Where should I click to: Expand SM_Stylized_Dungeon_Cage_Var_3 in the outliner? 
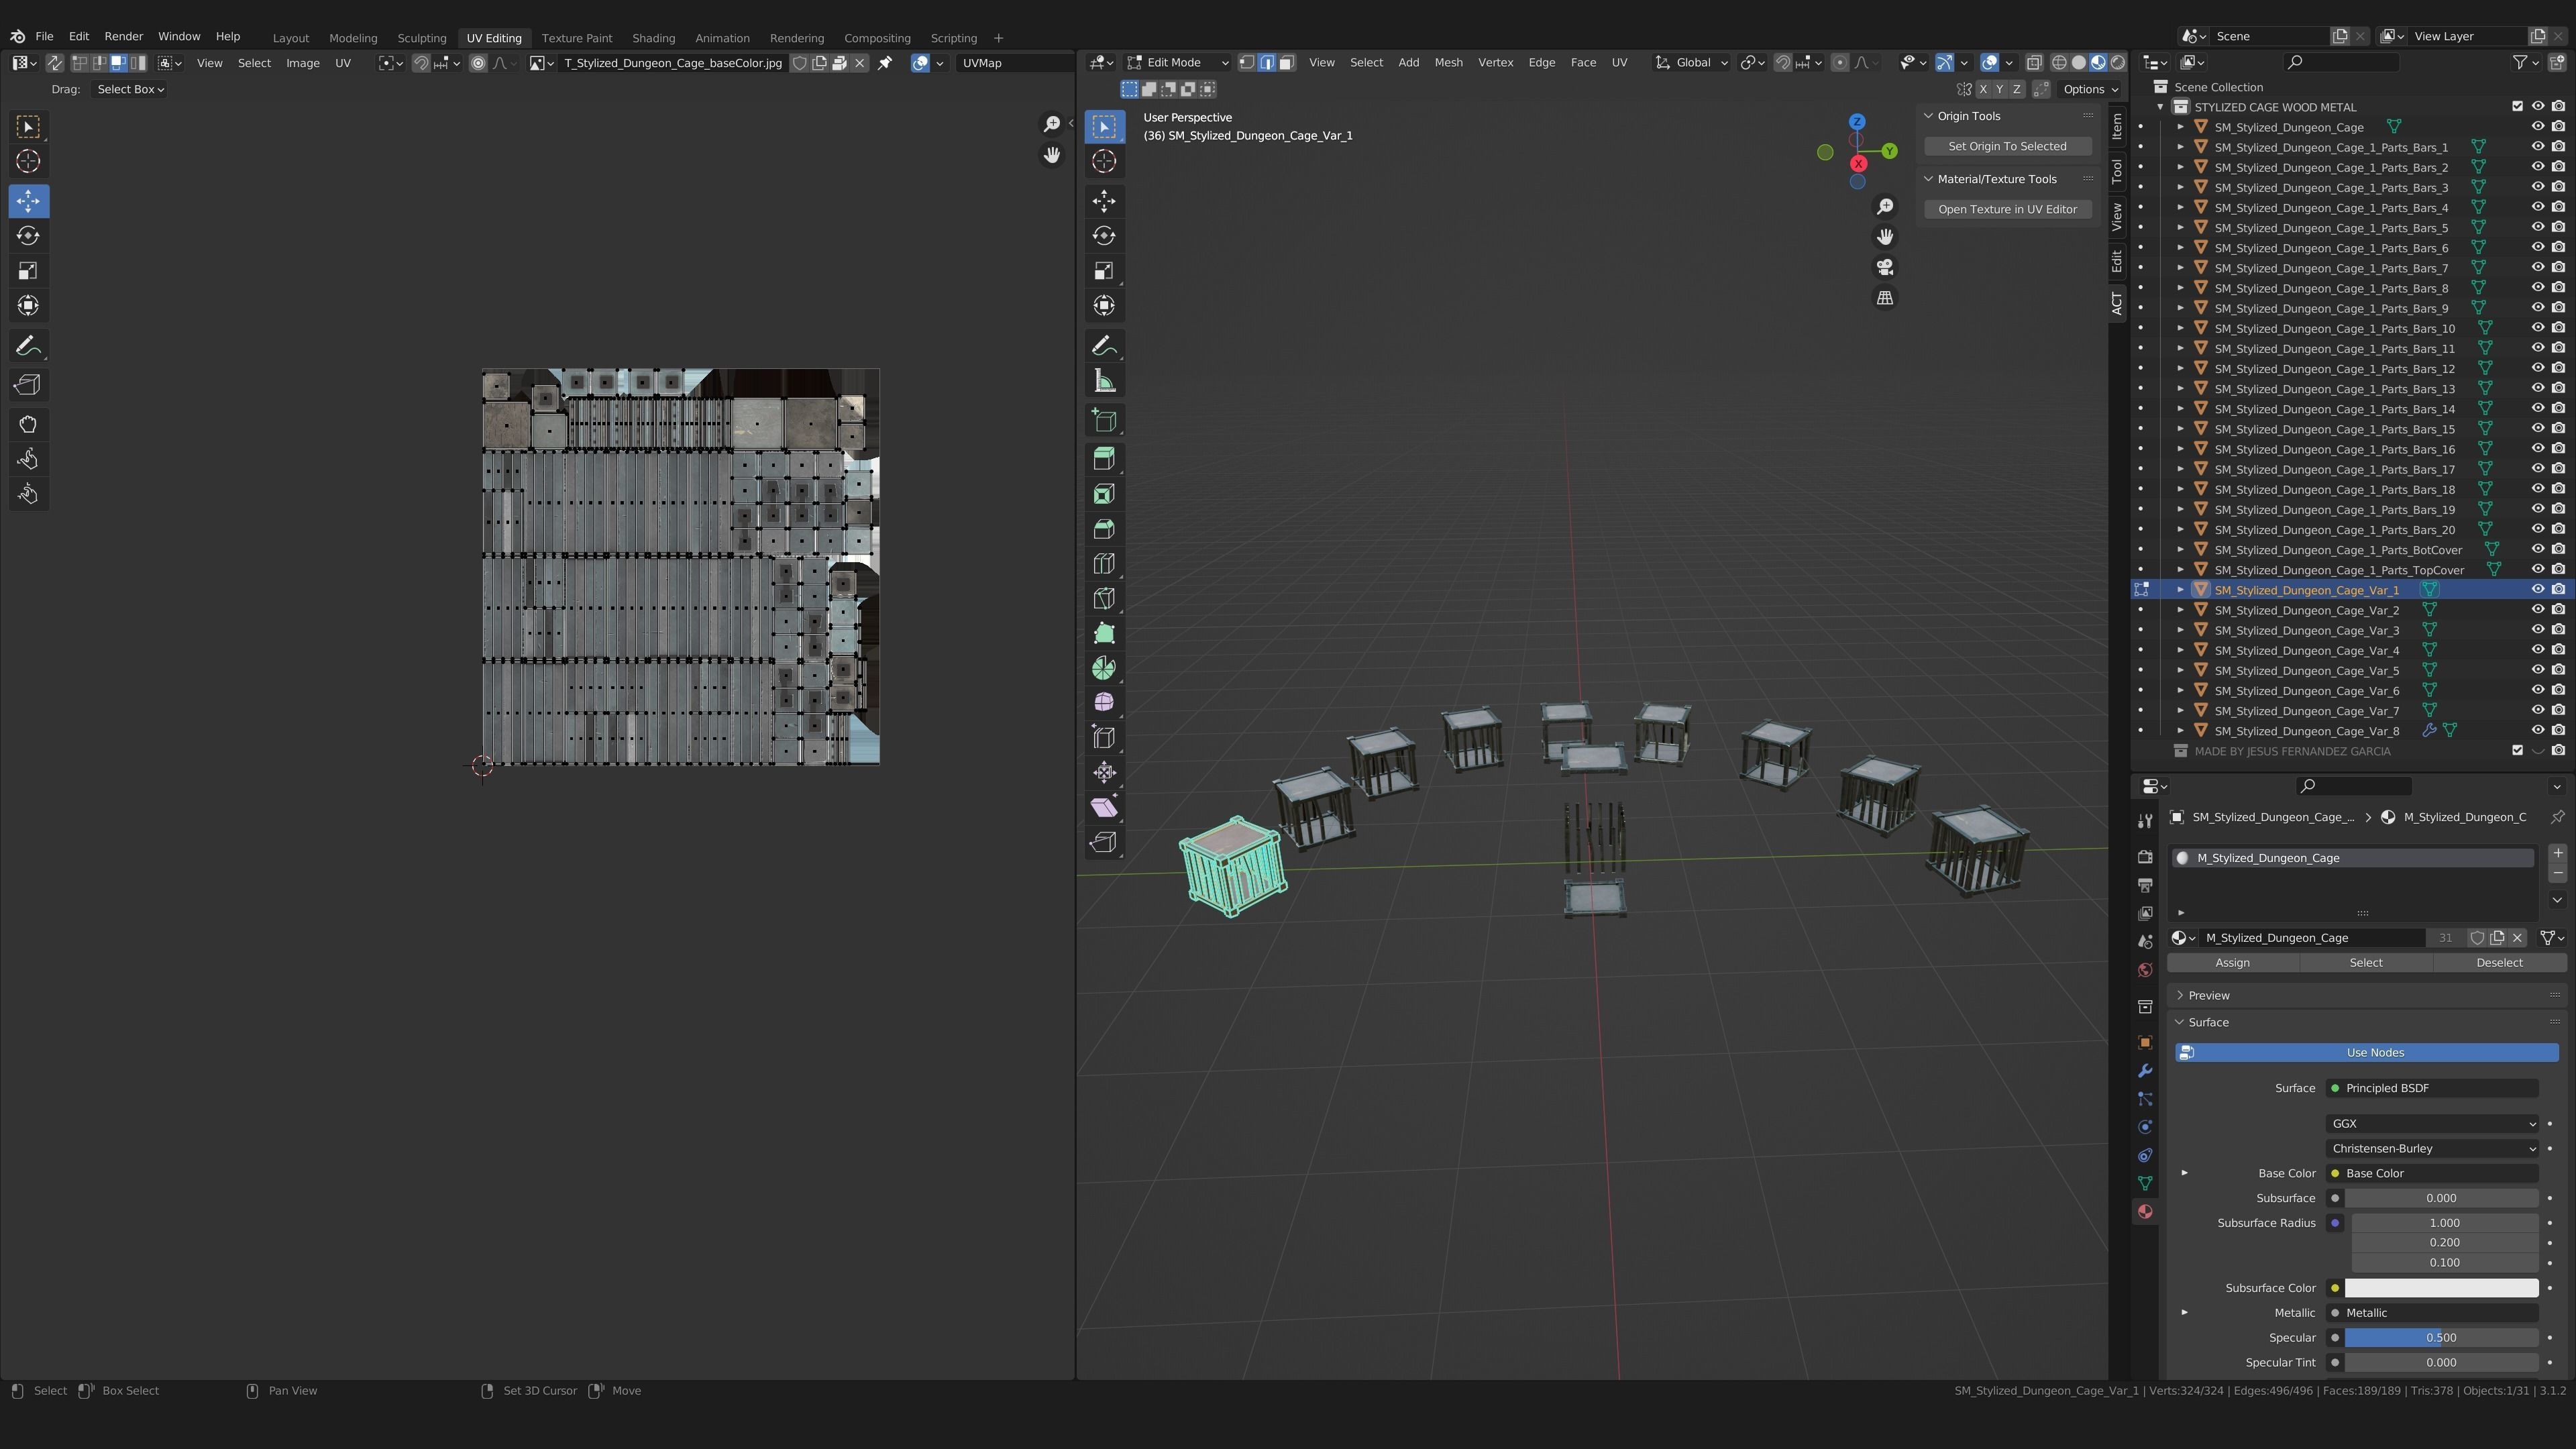(2181, 630)
